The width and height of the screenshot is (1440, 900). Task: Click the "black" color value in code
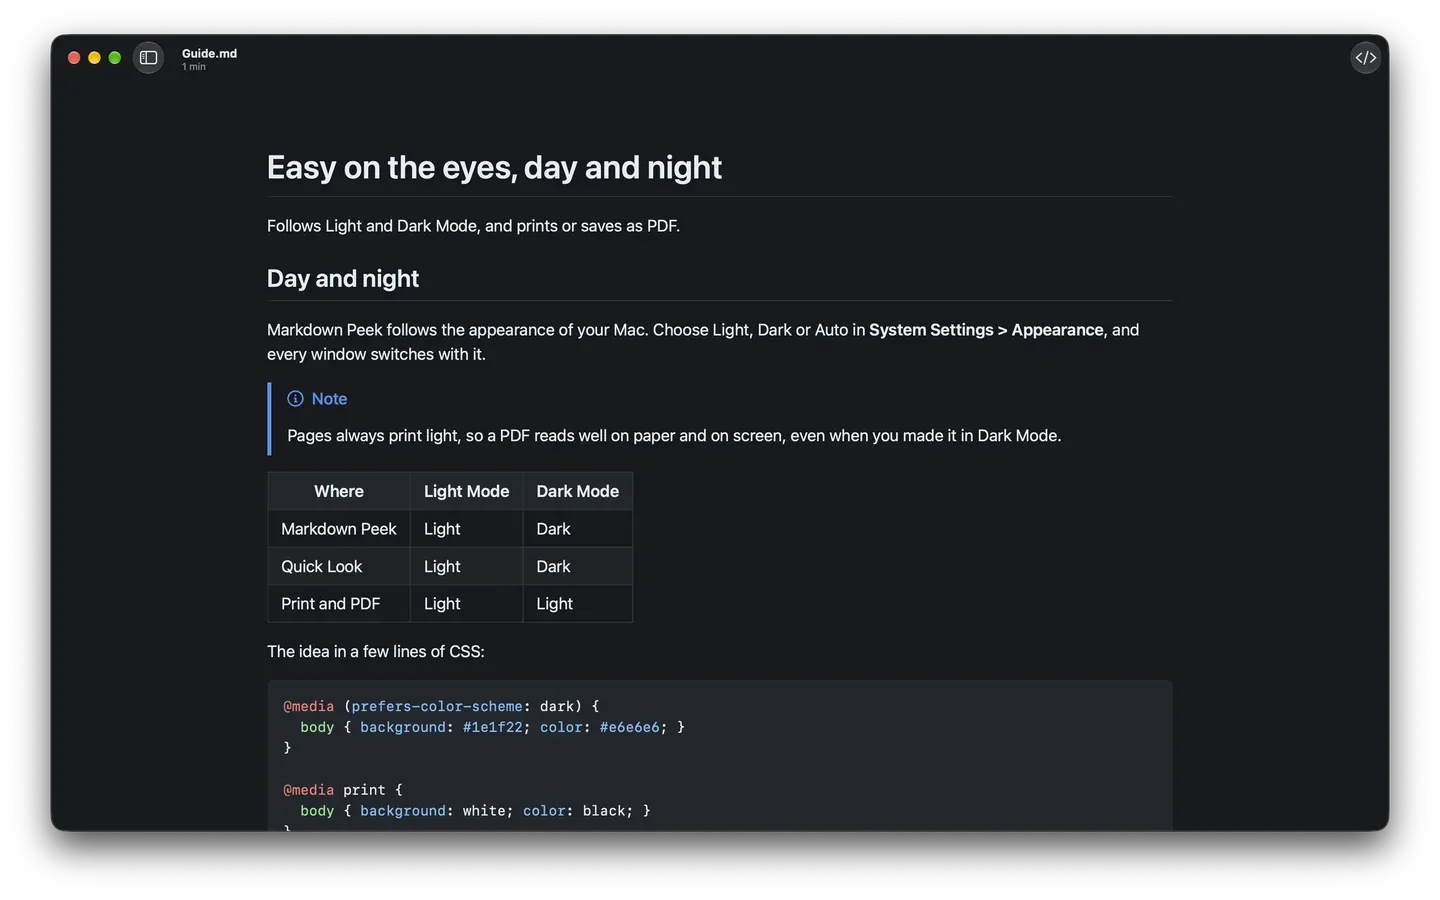(604, 811)
